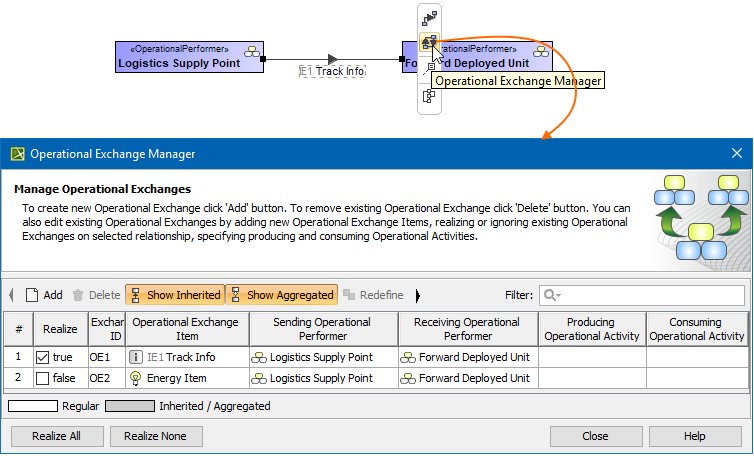This screenshot has width=754, height=456.
Task: Click sending Logistics Supply Point cell in row 1
Action: click(x=324, y=357)
